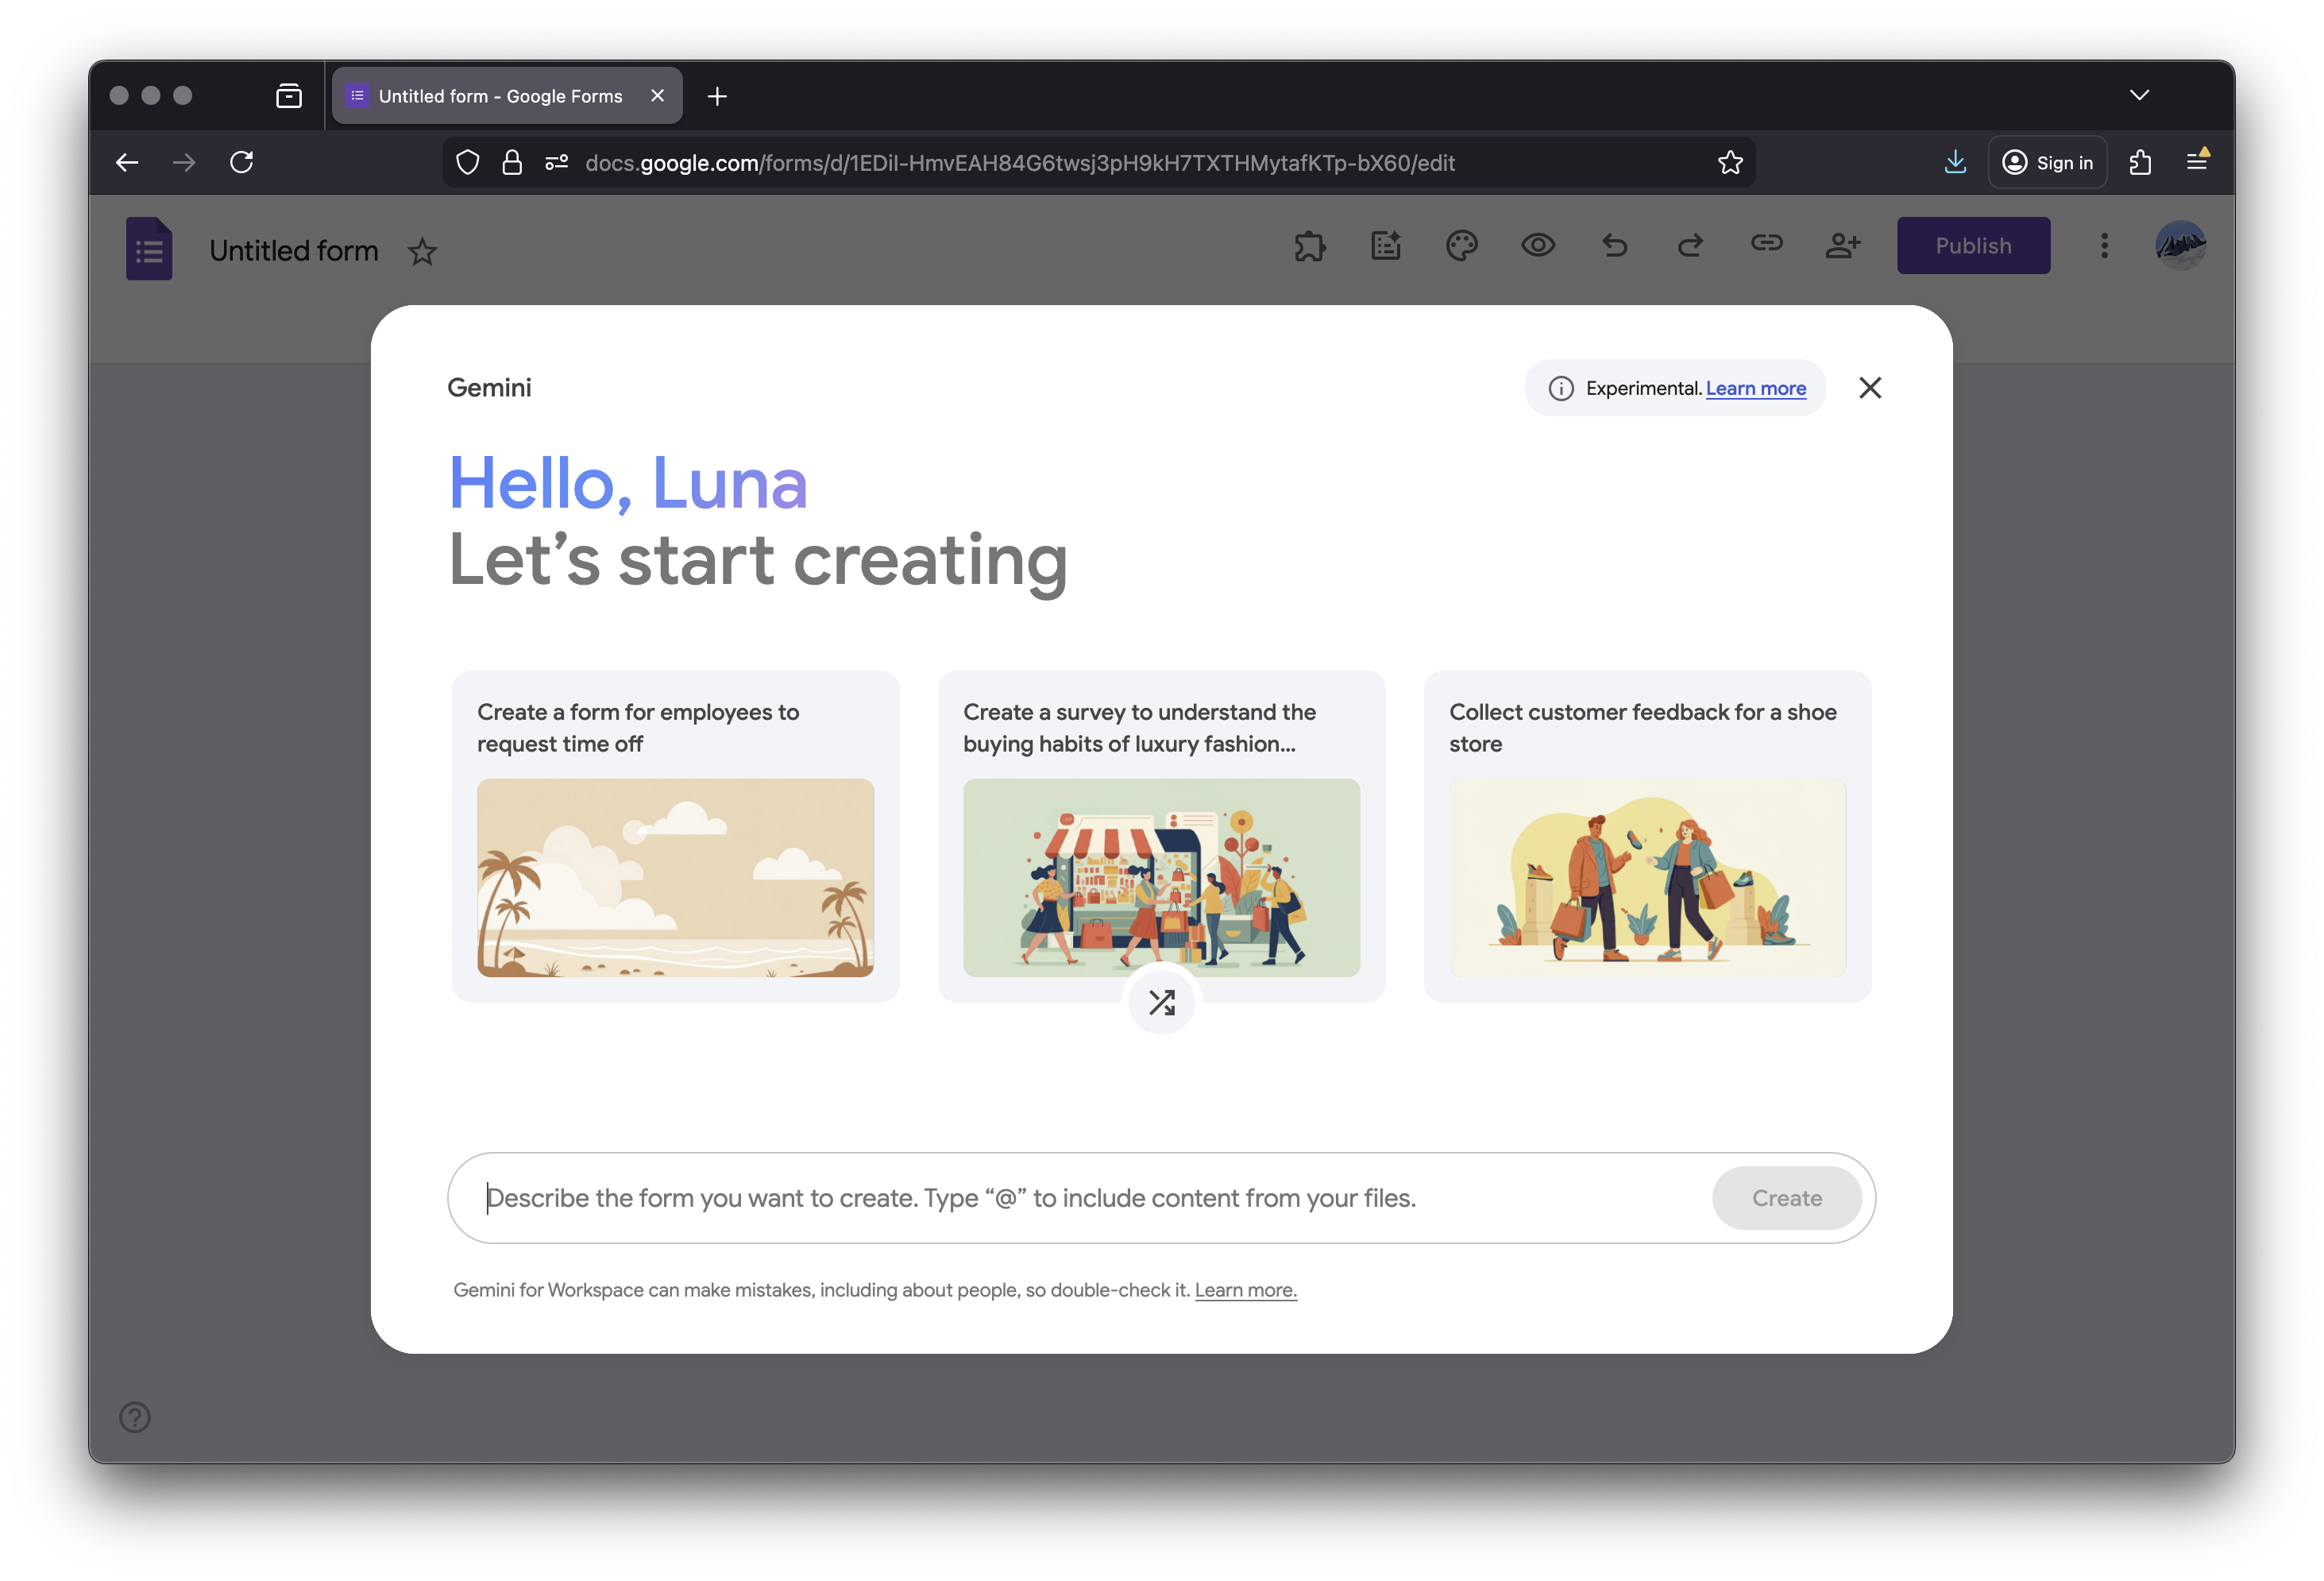
Task: Star the Untitled form
Action: 422,251
